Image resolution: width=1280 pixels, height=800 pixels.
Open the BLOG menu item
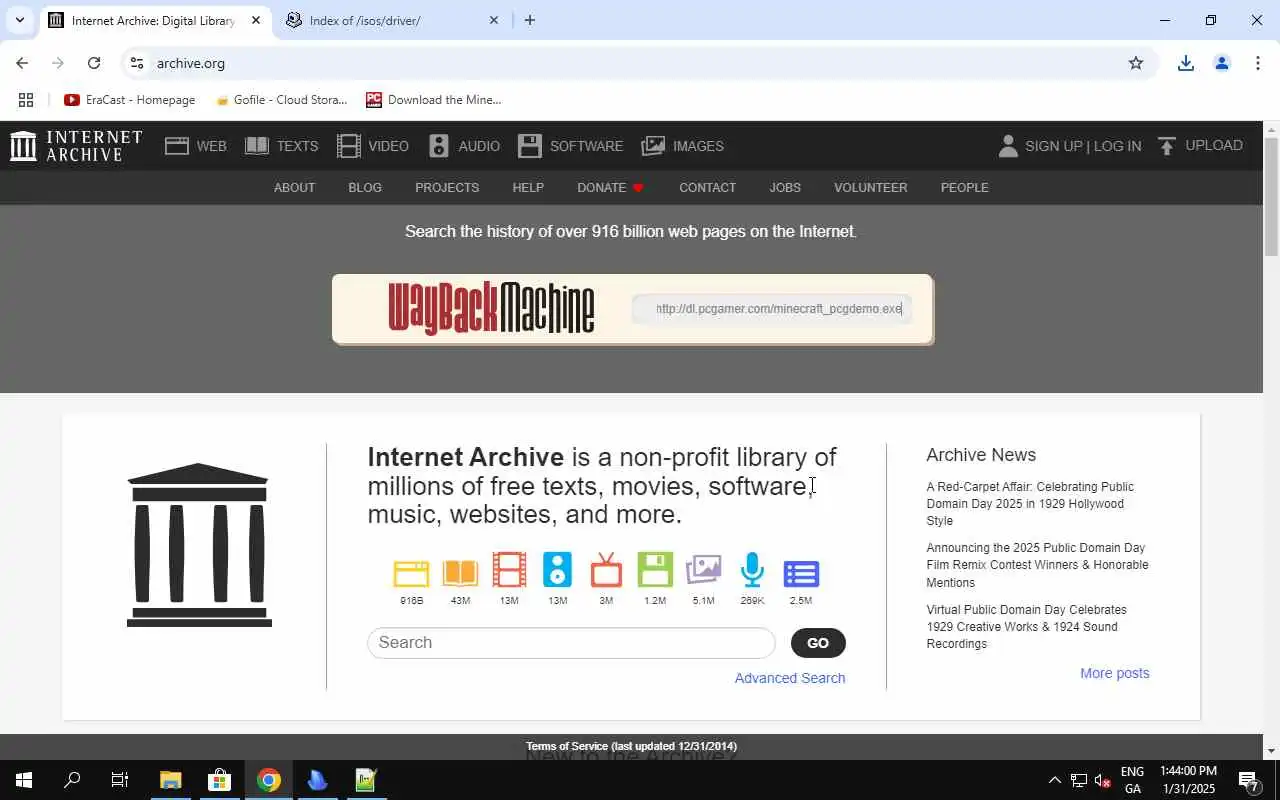pos(365,187)
